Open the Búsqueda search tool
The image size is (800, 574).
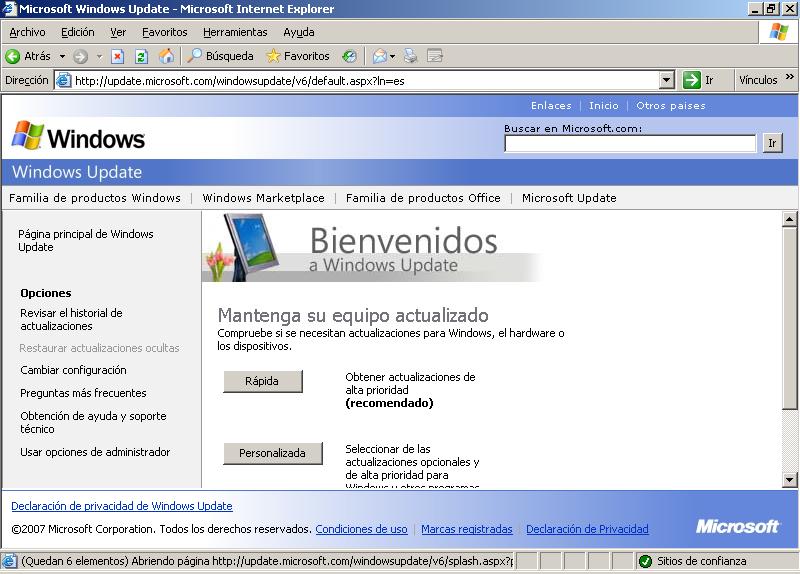click(x=221, y=57)
